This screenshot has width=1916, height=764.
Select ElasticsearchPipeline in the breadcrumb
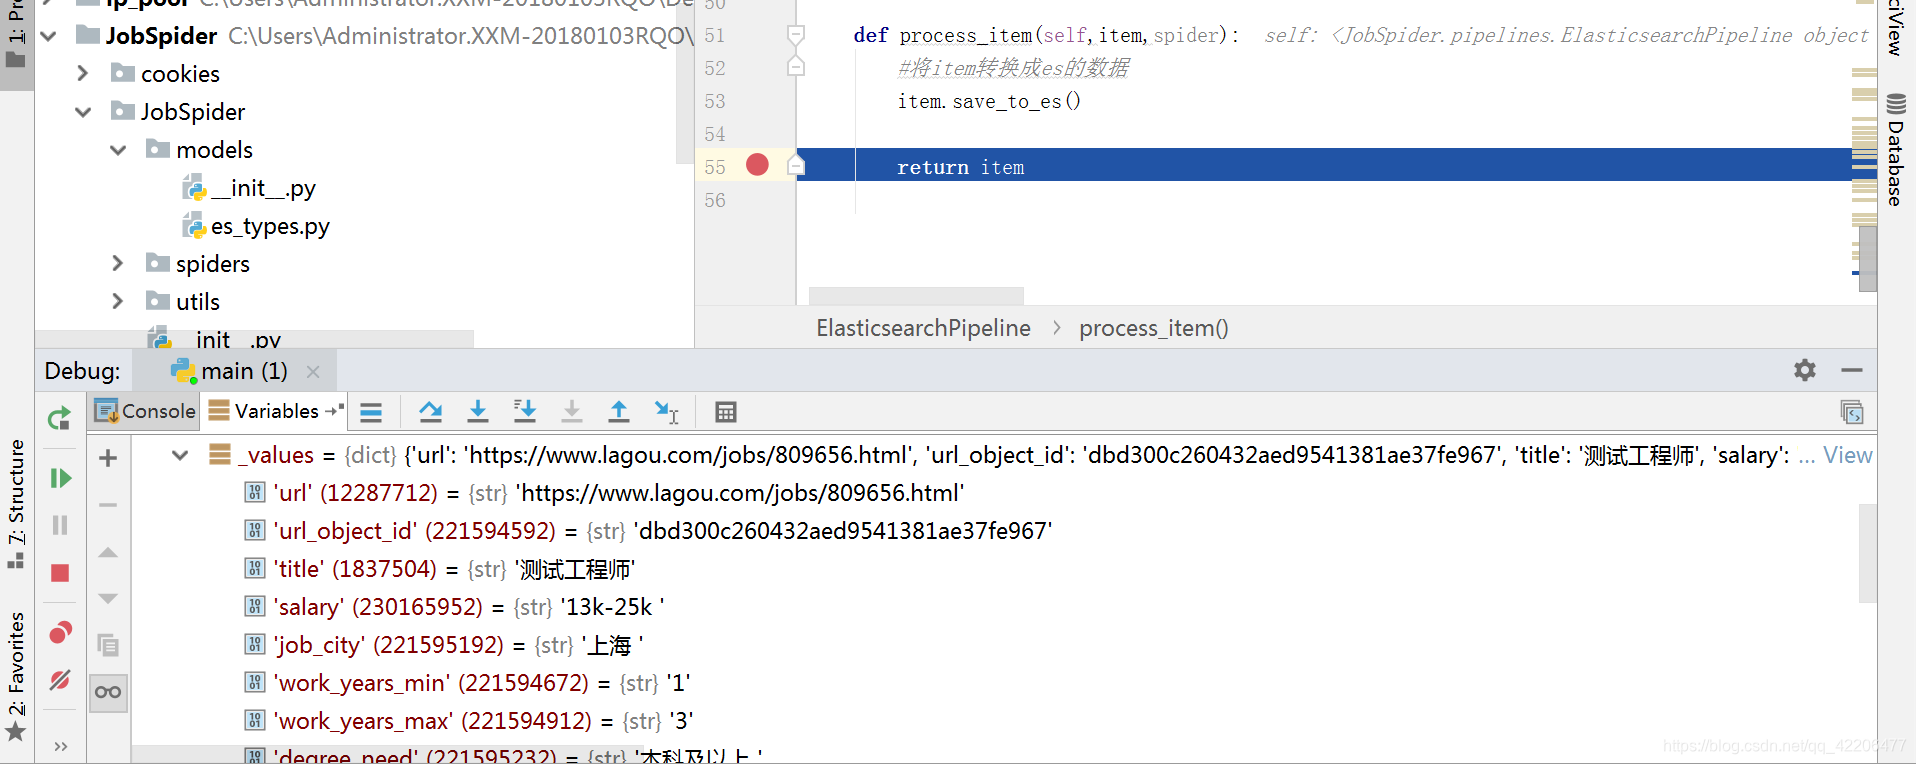(923, 328)
